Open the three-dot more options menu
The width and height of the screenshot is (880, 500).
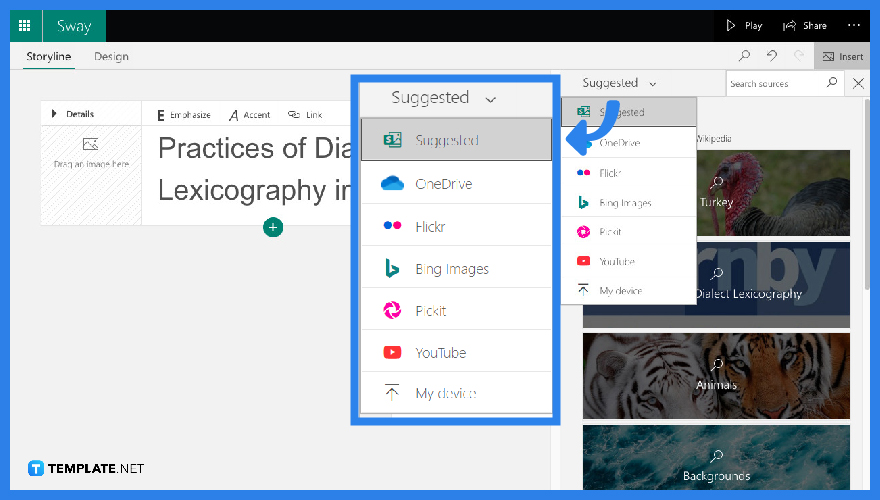coord(854,25)
